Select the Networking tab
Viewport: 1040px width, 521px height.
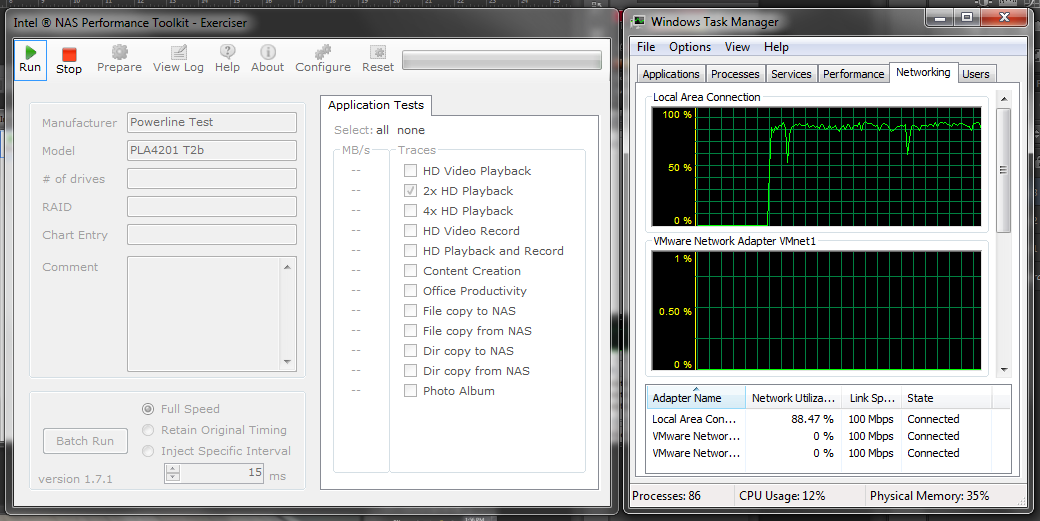pyautogui.click(x=923, y=72)
